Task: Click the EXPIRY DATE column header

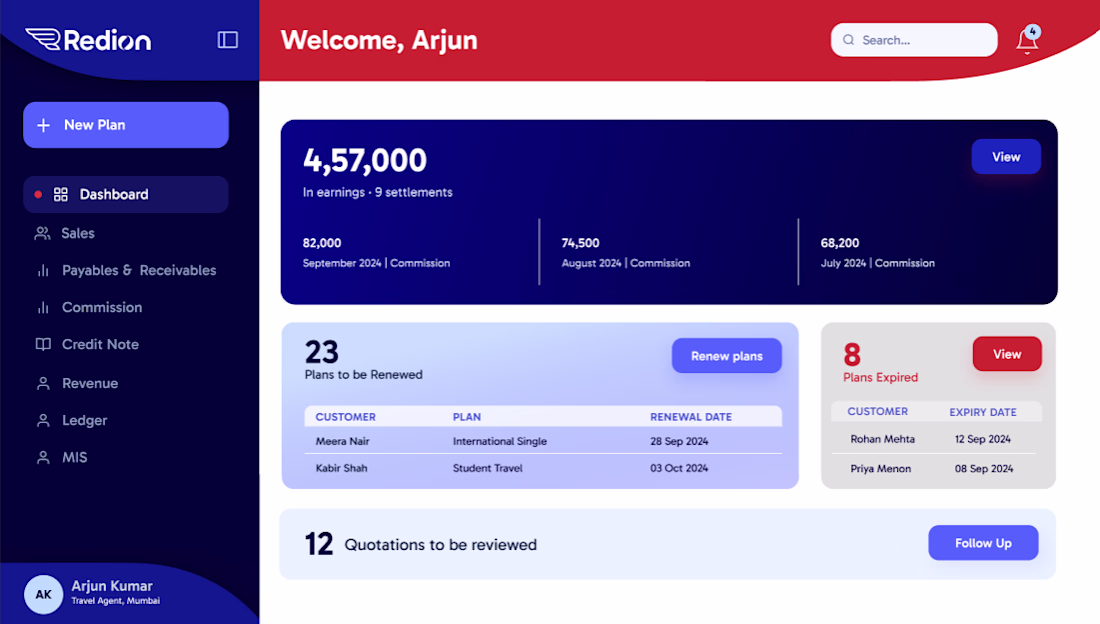Action: 983,412
